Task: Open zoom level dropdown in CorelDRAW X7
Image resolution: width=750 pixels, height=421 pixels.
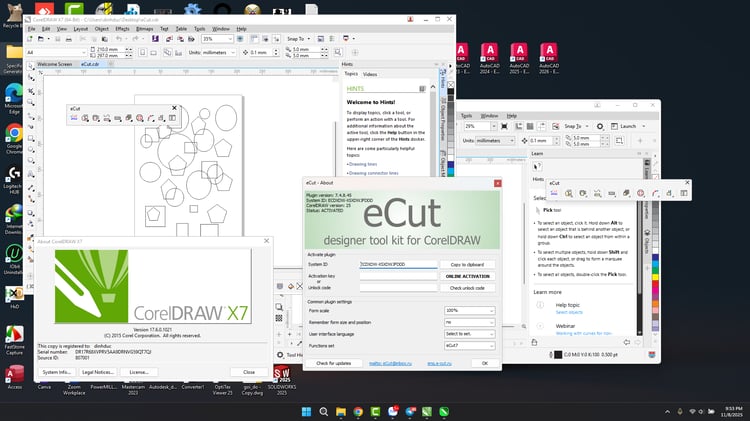Action: pyautogui.click(x=230, y=39)
